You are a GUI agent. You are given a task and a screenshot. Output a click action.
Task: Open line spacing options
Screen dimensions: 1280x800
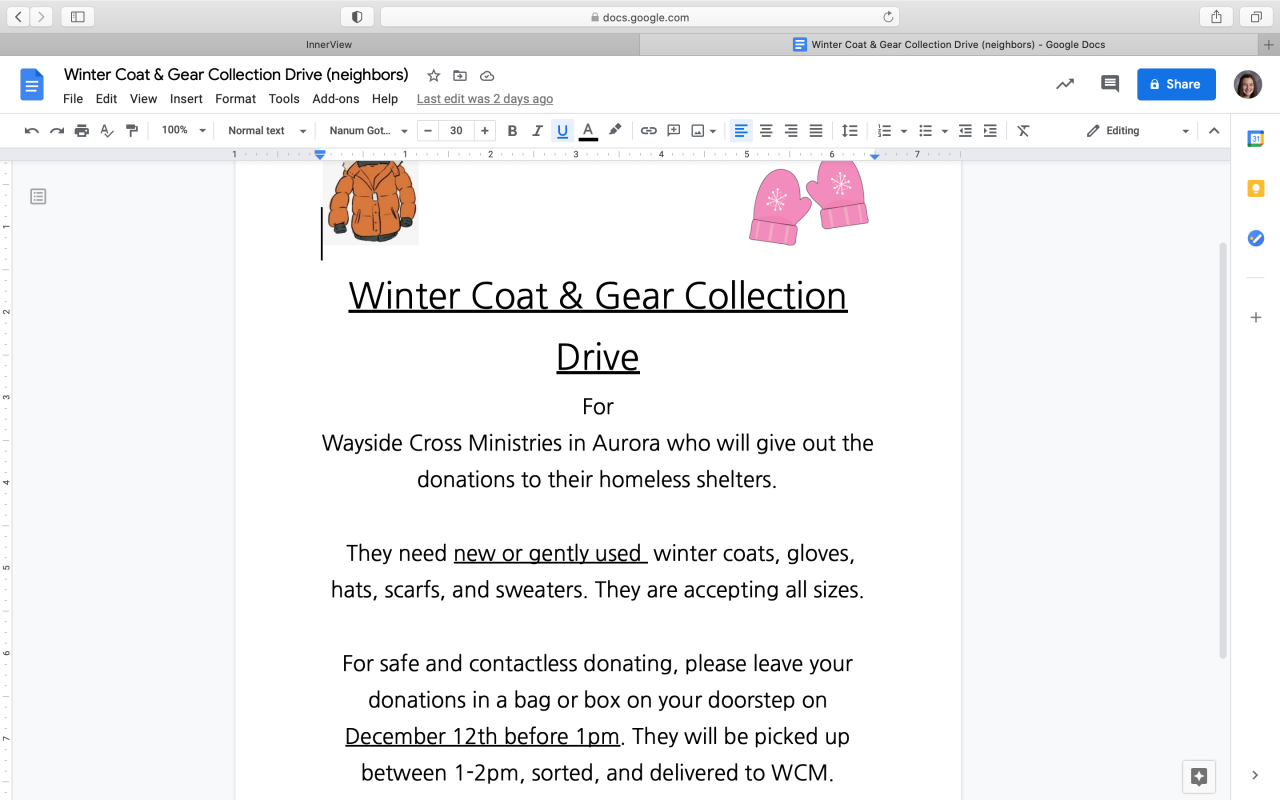[x=849, y=131]
